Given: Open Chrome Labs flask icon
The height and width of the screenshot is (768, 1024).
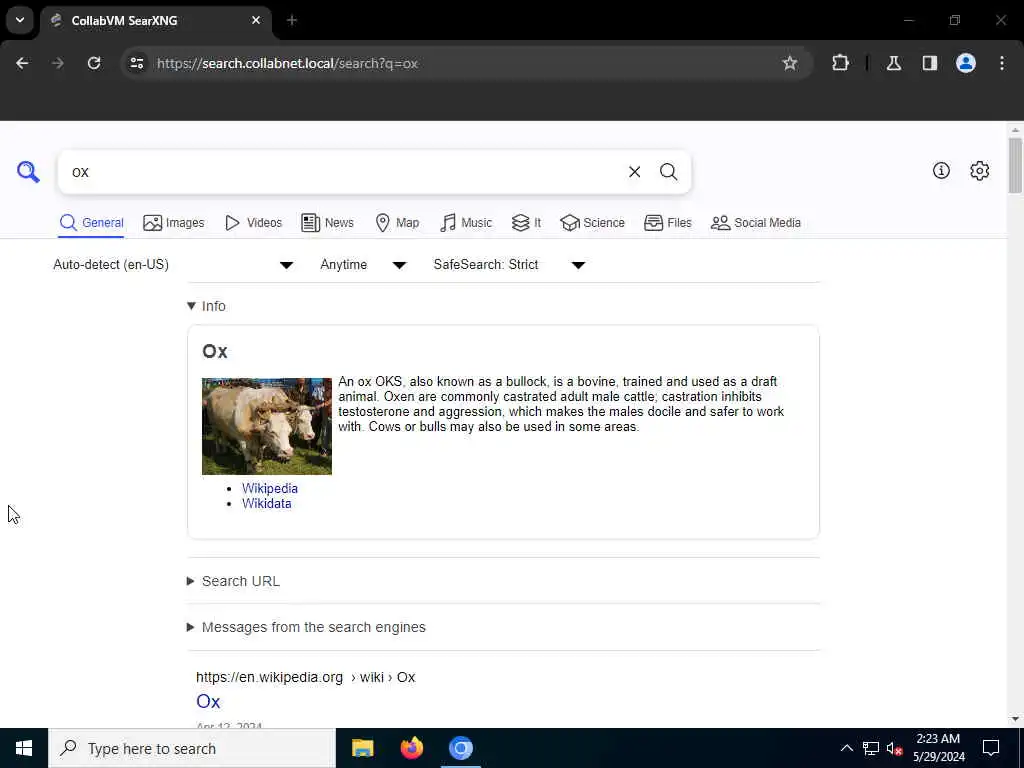Looking at the screenshot, I should click(893, 63).
